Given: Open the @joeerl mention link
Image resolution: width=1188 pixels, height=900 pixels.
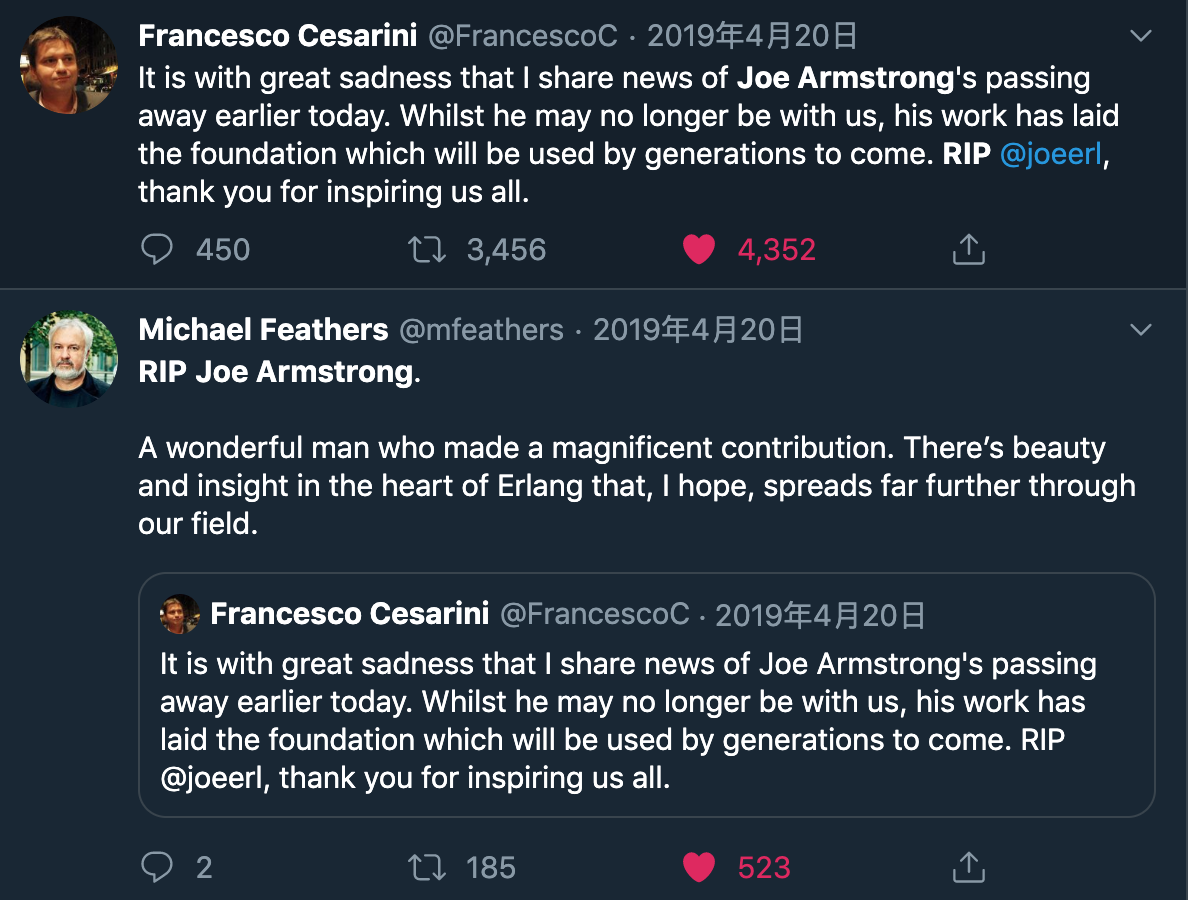Looking at the screenshot, I should 1049,154.
